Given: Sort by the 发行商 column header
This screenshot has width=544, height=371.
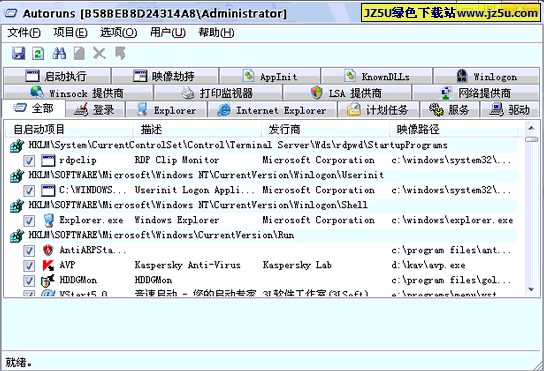Looking at the screenshot, I should (x=325, y=129).
